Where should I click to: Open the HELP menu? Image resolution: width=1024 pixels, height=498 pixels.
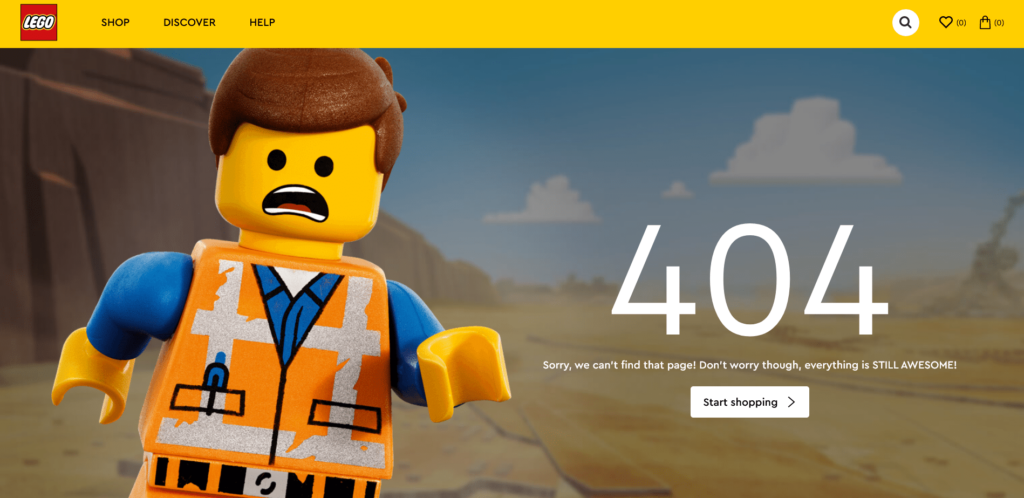click(262, 22)
